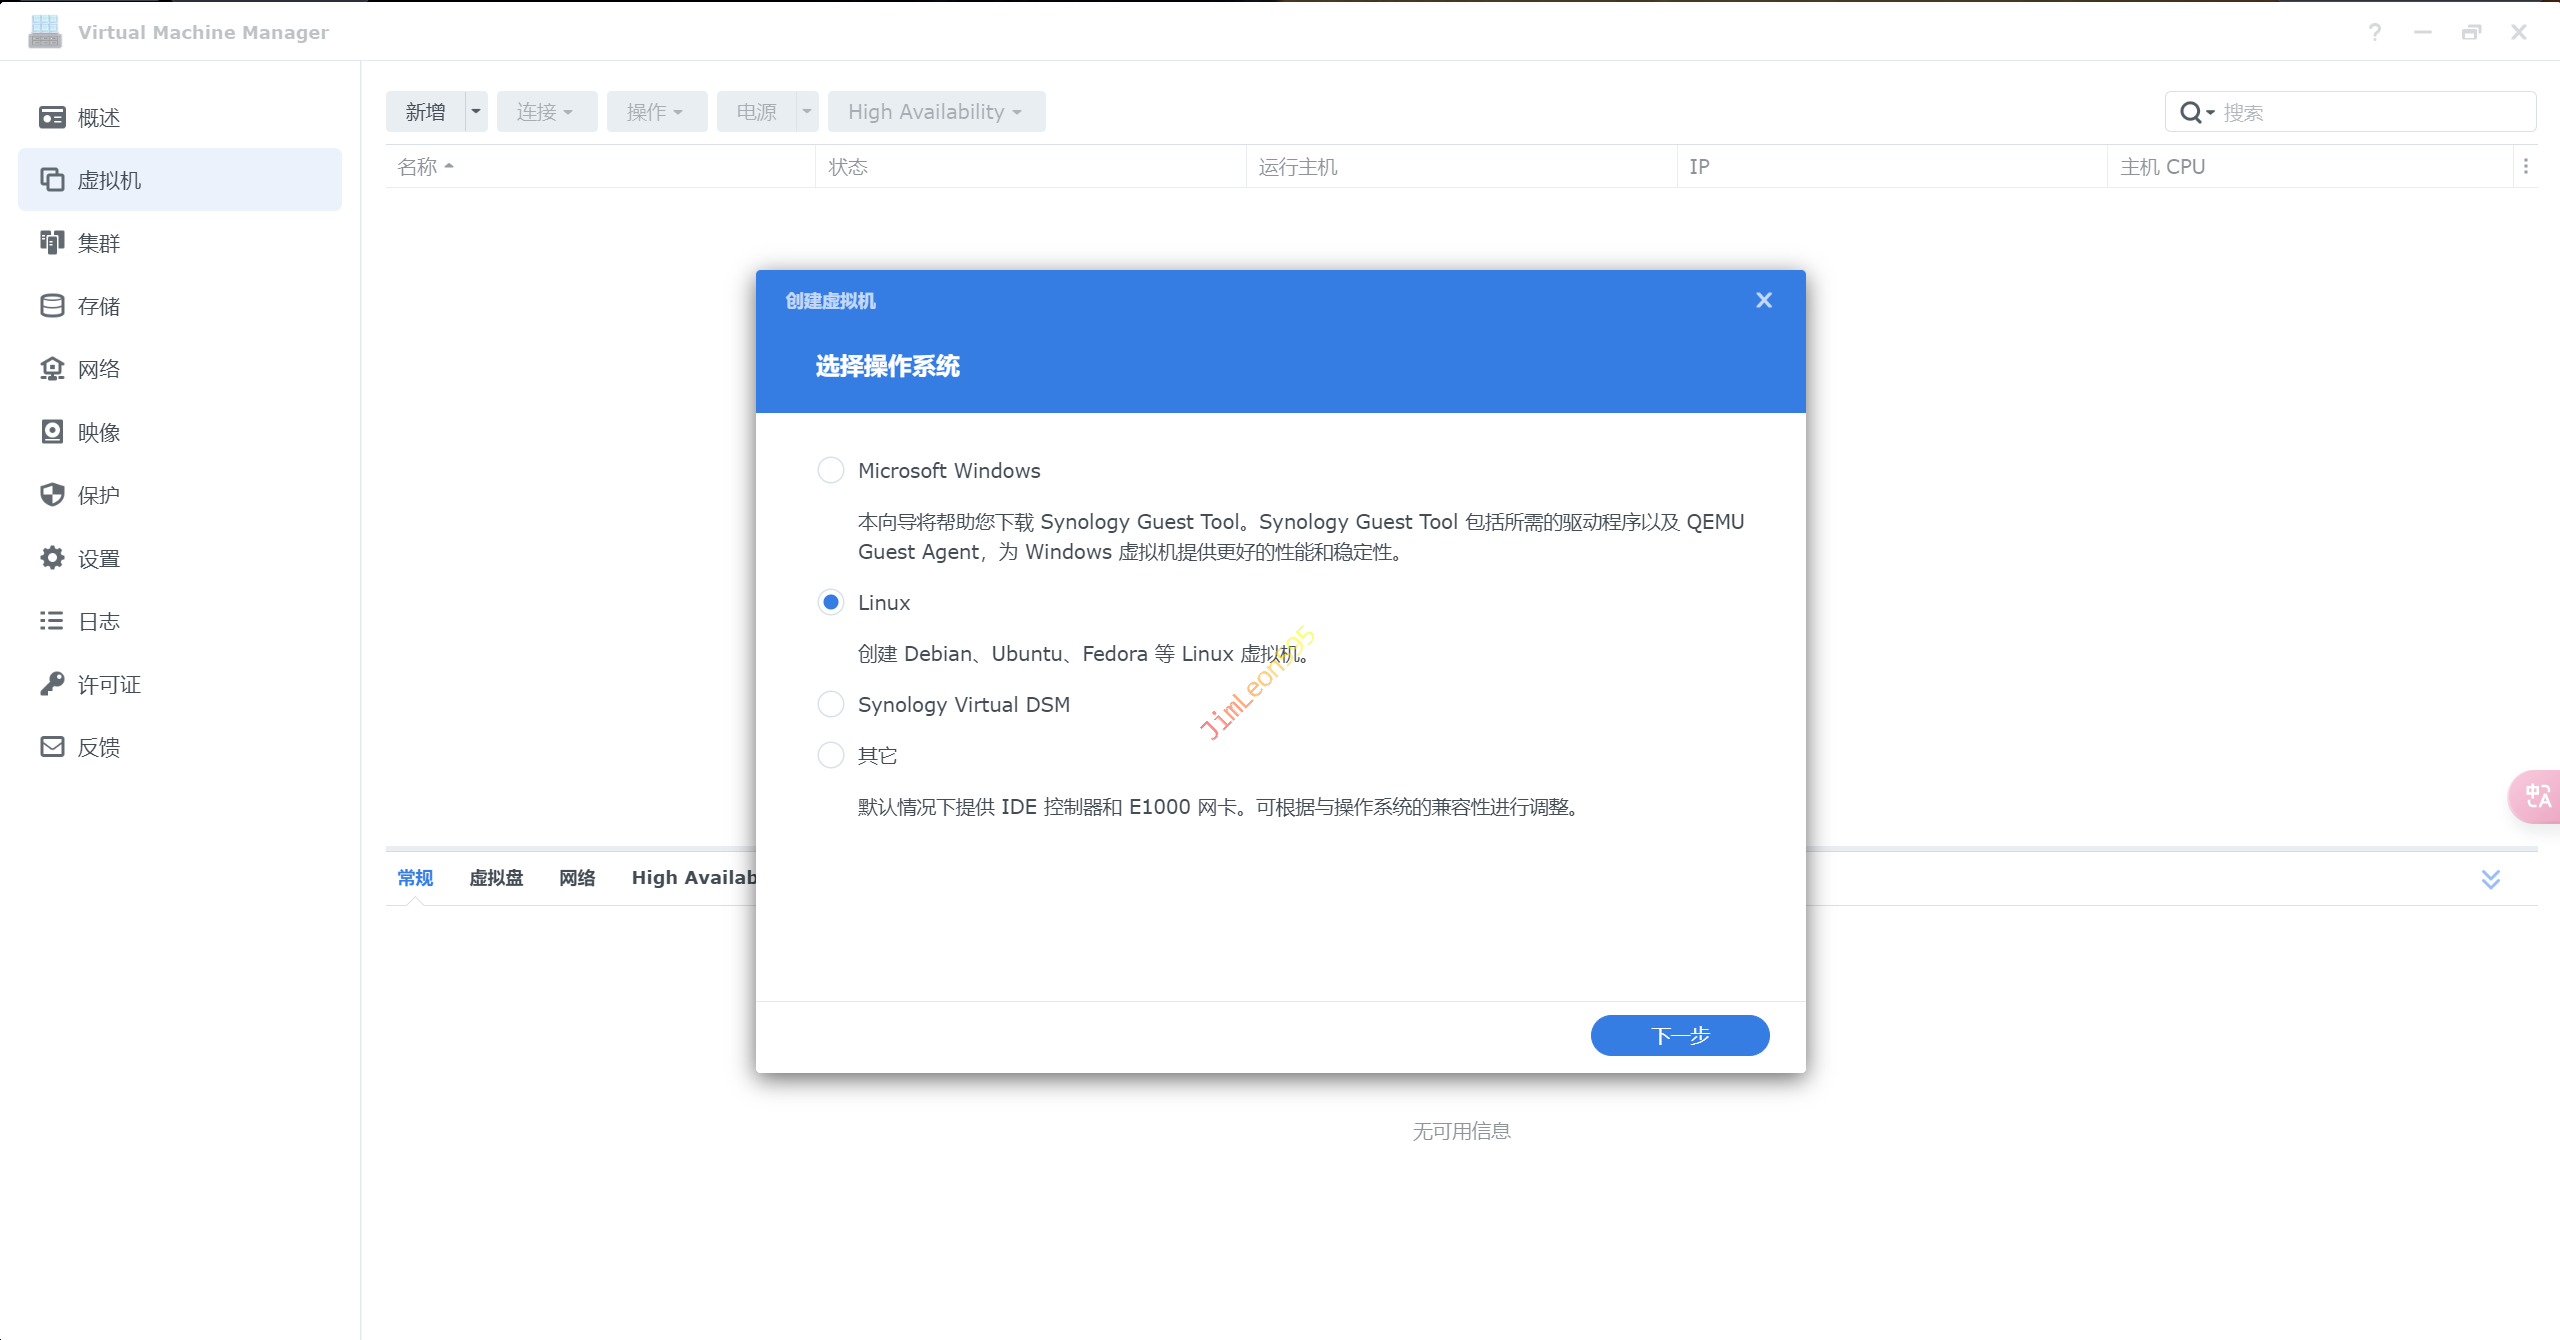Click into the 搜索 search field
Viewport: 2560px width, 1340px height.
click(2370, 112)
